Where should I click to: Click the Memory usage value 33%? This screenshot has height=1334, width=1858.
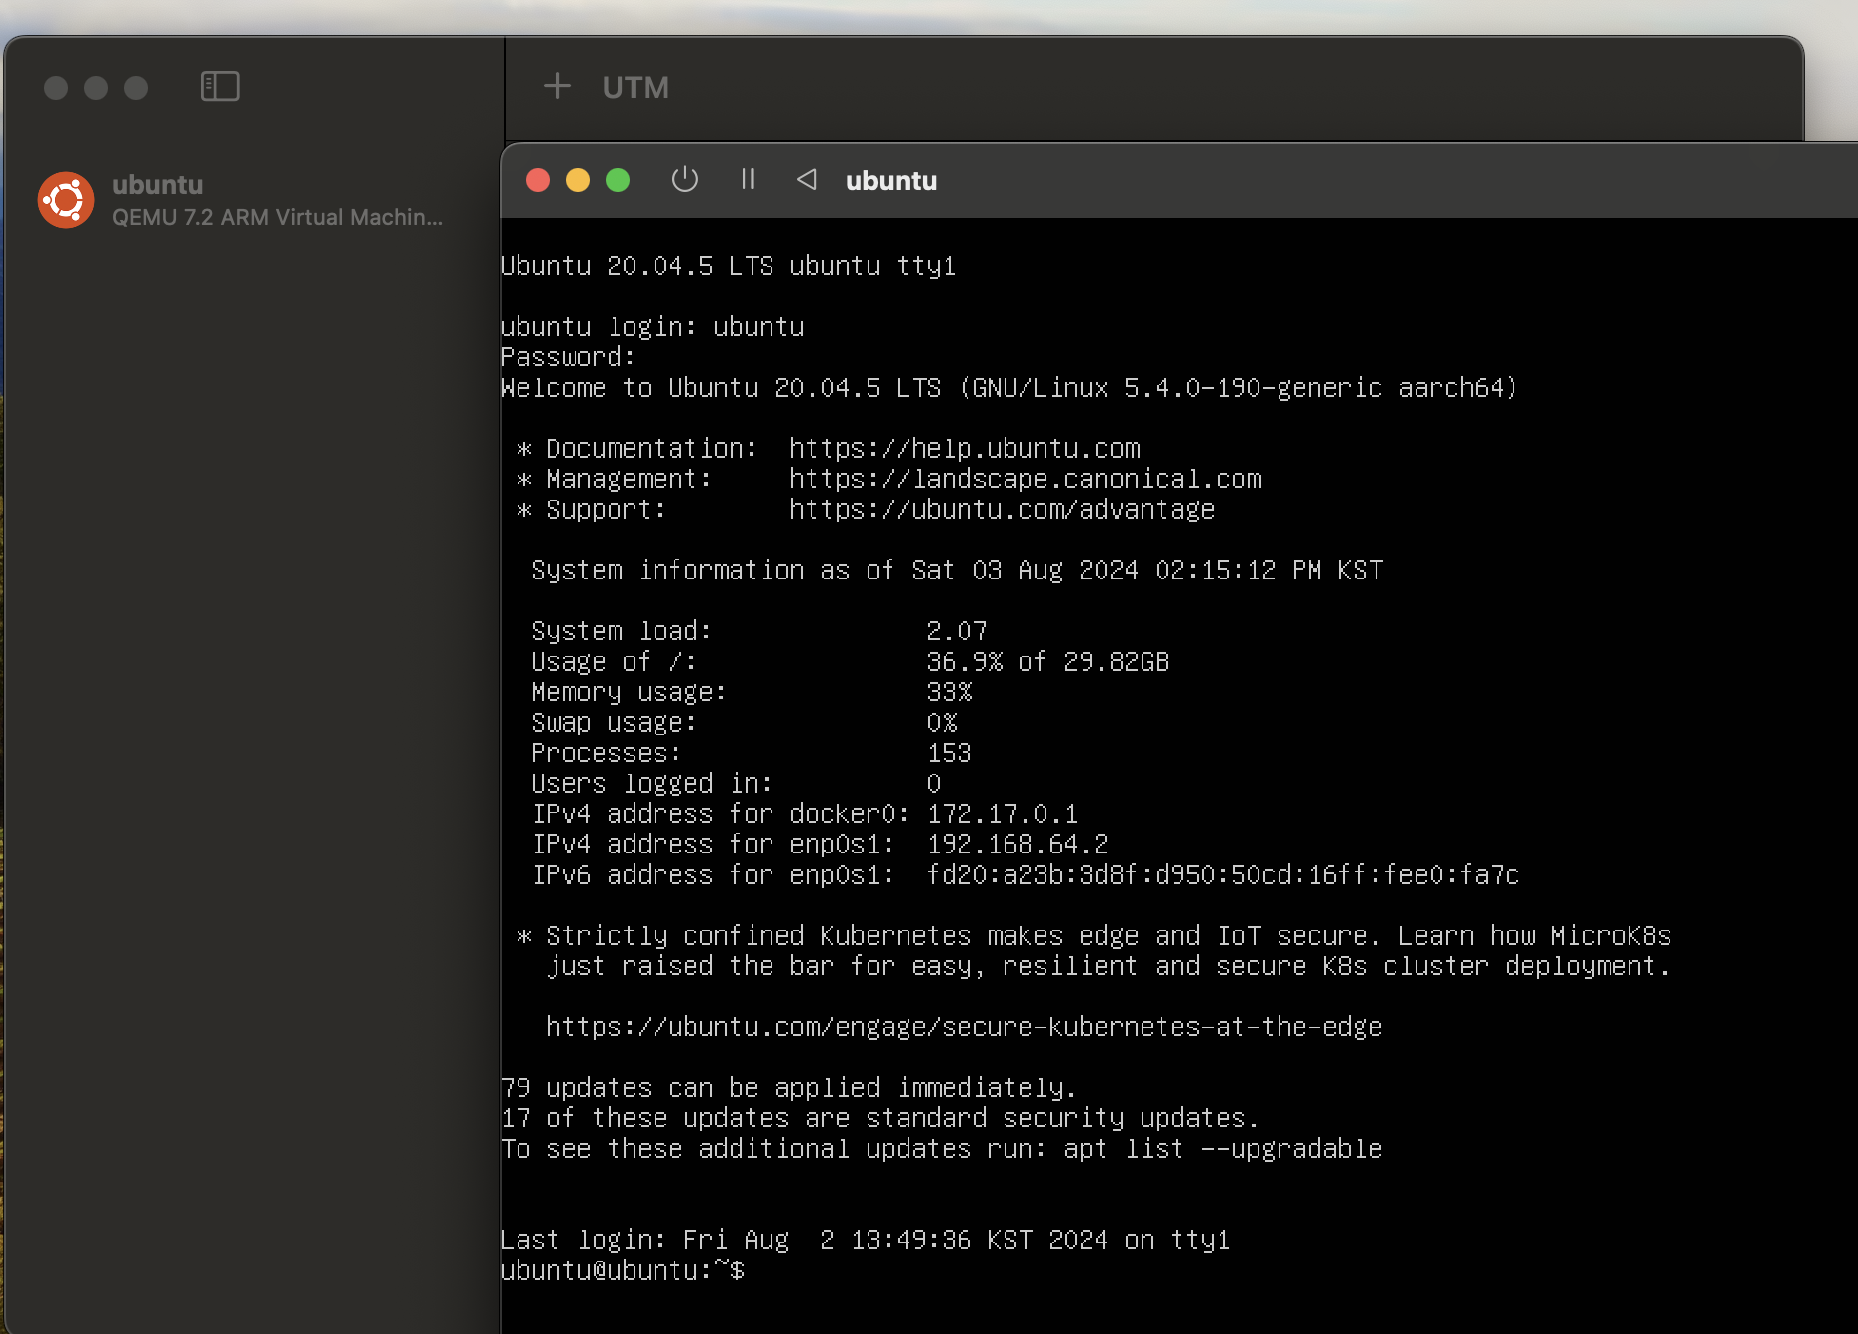[949, 692]
